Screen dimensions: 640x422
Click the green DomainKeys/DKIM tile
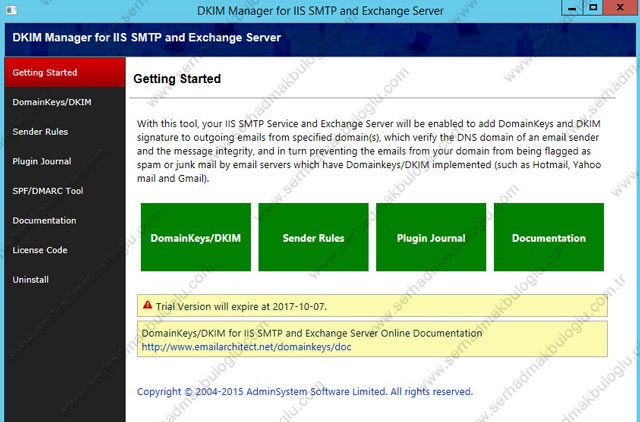(x=196, y=237)
